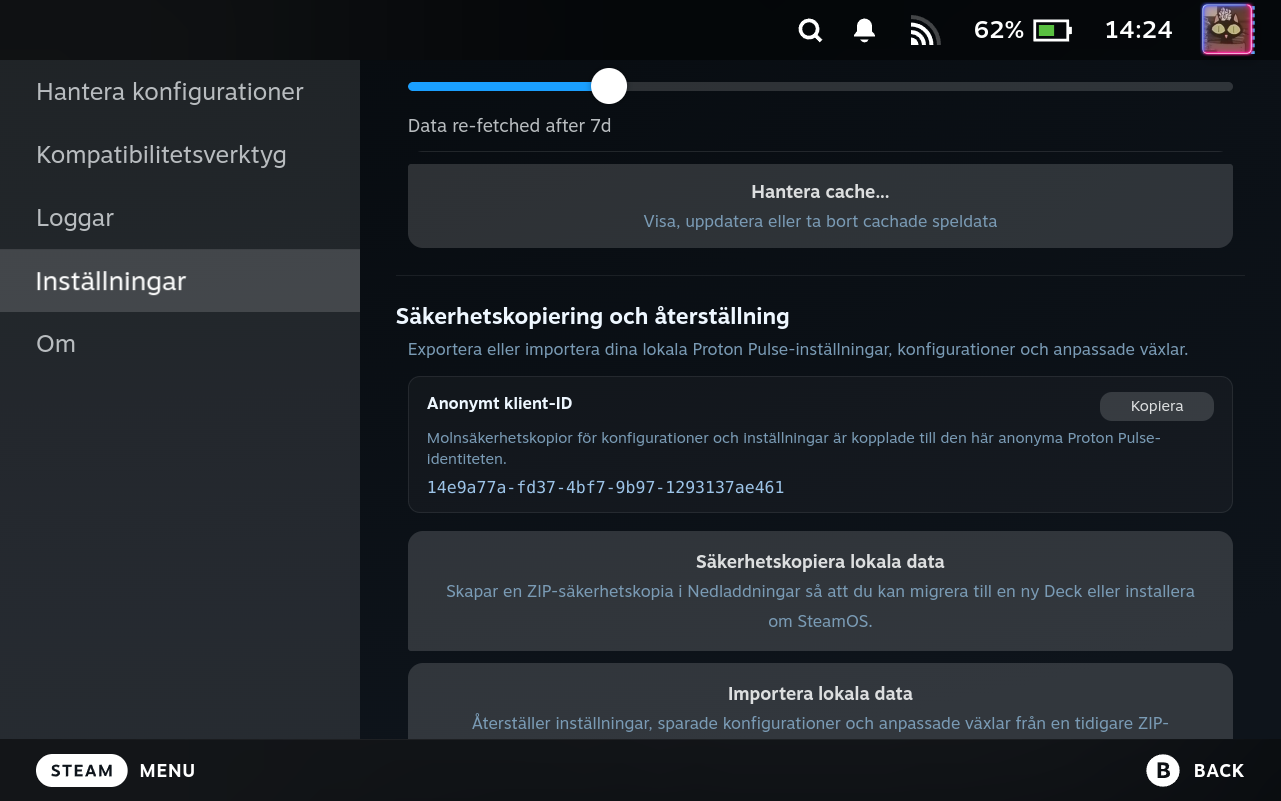The image size is (1281, 801).
Task: Click the B BACK button icon
Action: pyautogui.click(x=1163, y=770)
